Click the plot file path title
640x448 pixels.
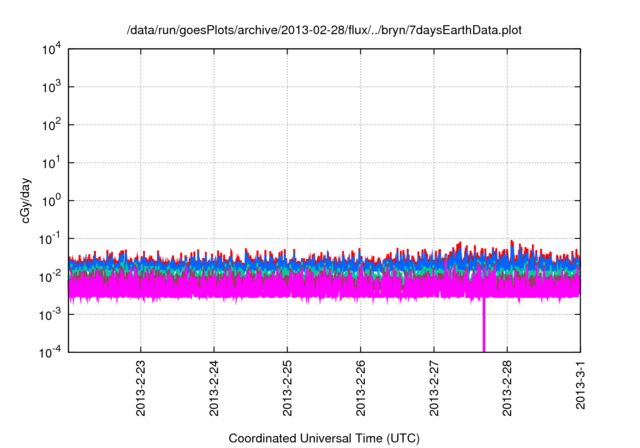click(x=324, y=30)
